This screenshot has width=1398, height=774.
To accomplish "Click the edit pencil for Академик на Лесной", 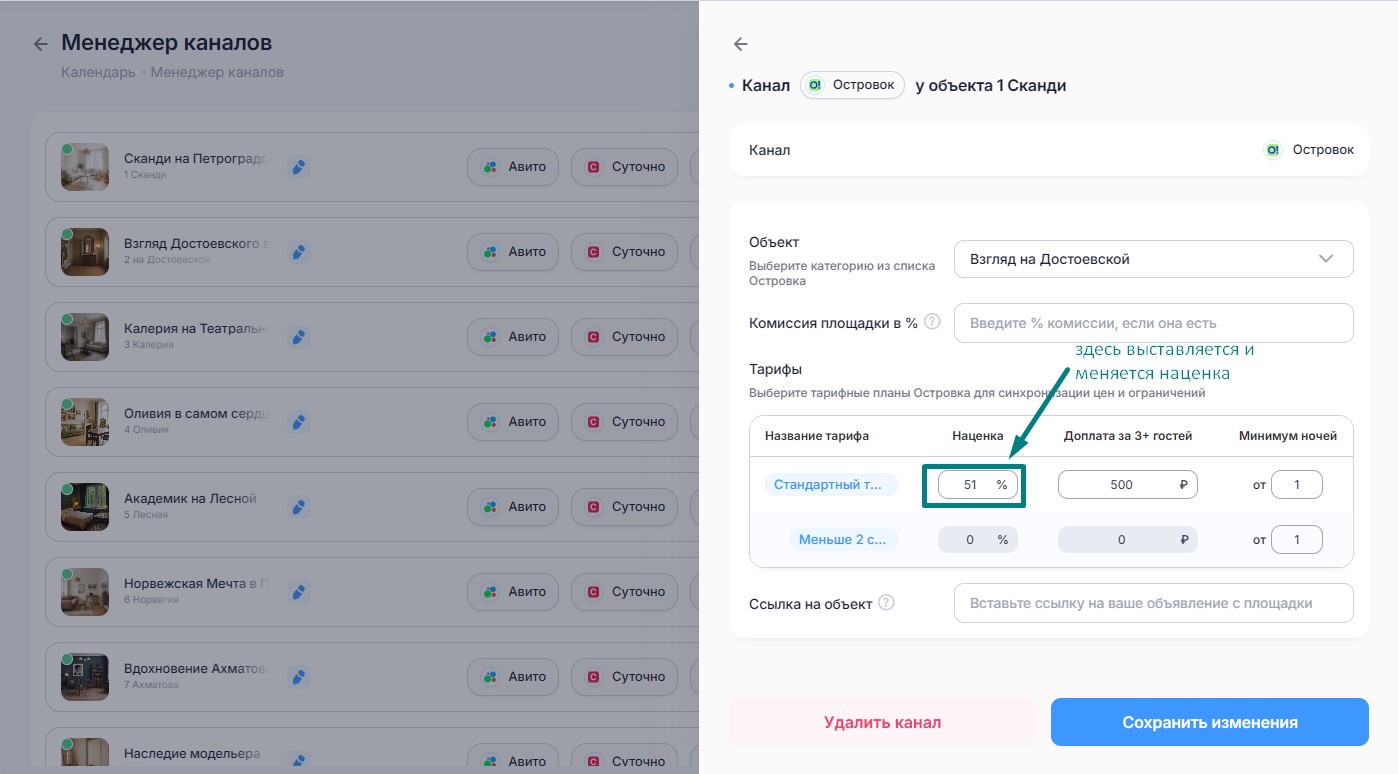I will pos(298,507).
